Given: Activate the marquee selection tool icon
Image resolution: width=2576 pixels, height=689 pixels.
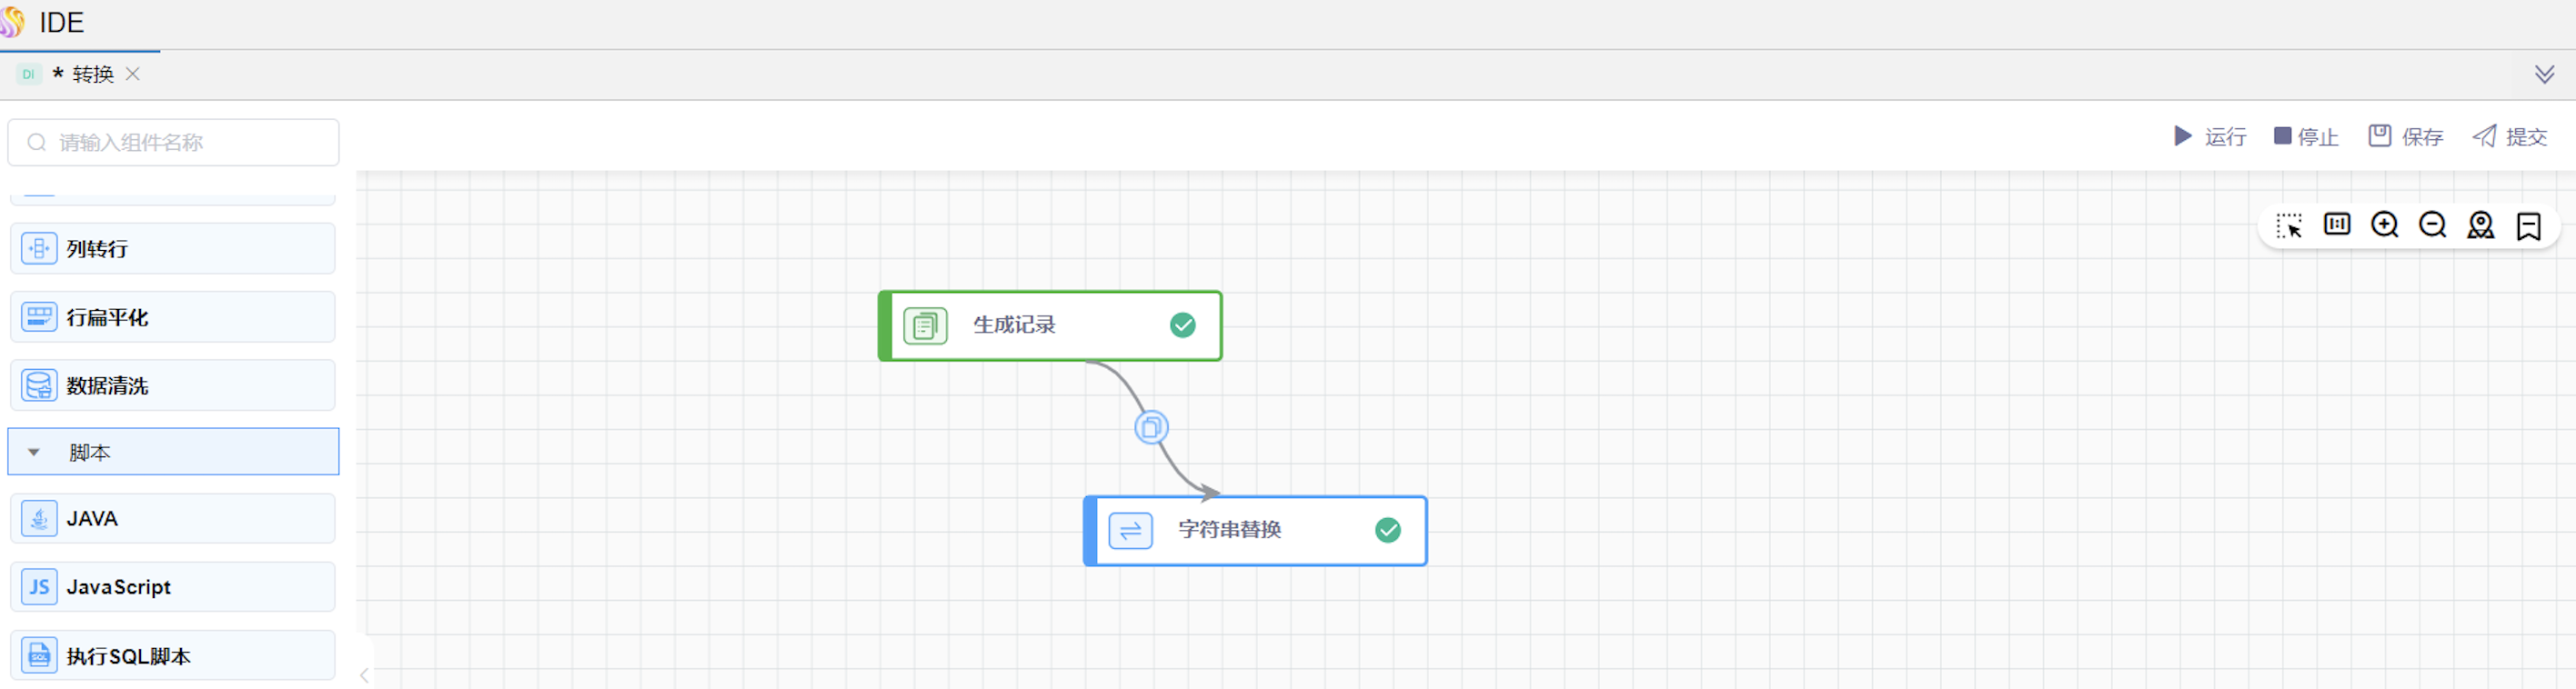Looking at the screenshot, I should click(x=2289, y=225).
